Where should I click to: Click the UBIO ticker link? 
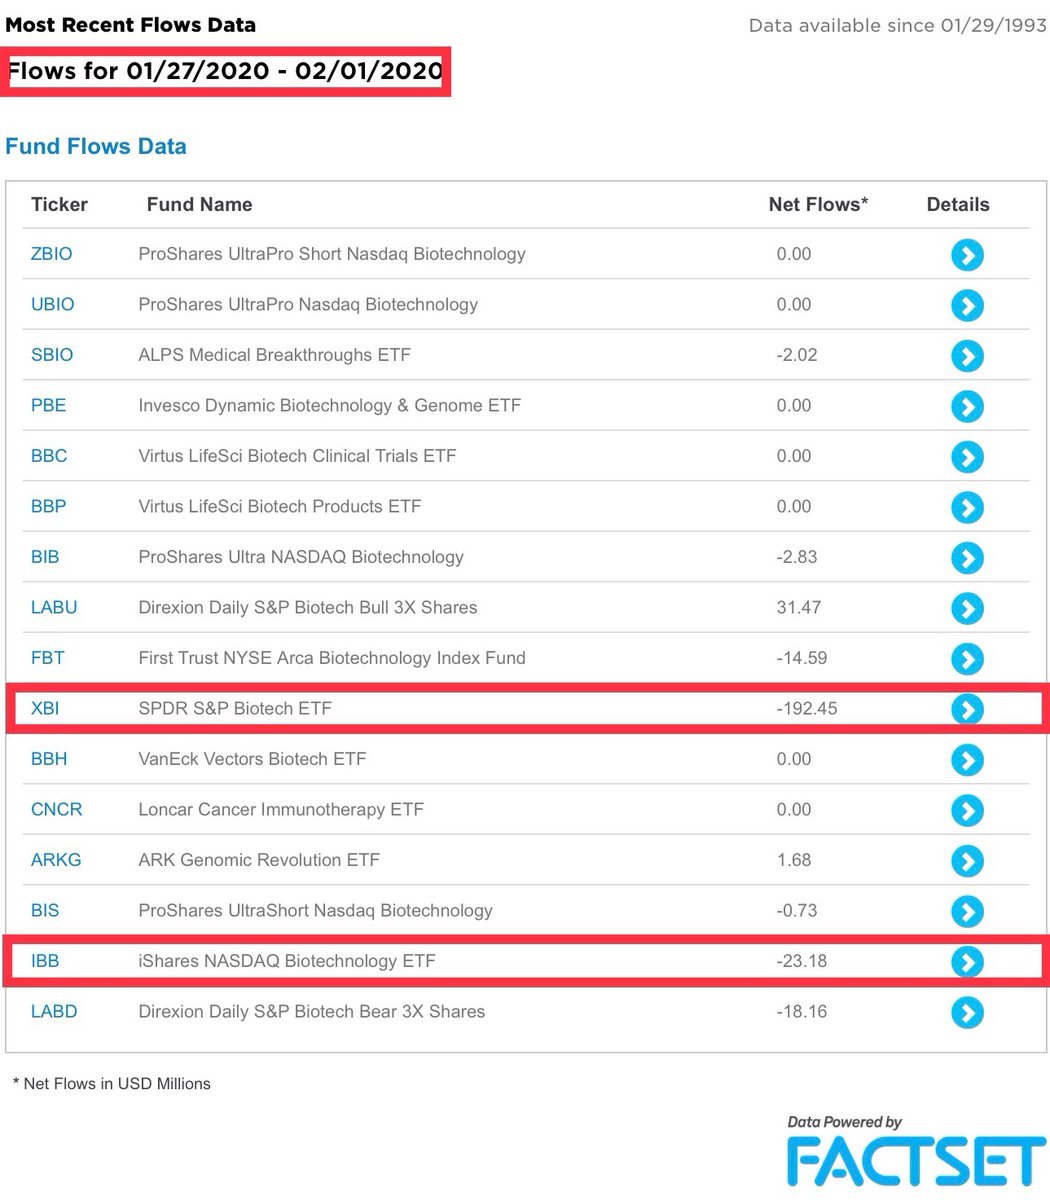53,304
